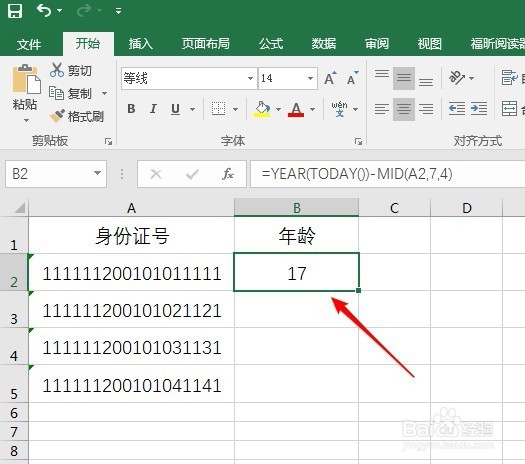Click the 剪切 scissors button
This screenshot has width=525, height=464.
tap(71, 70)
